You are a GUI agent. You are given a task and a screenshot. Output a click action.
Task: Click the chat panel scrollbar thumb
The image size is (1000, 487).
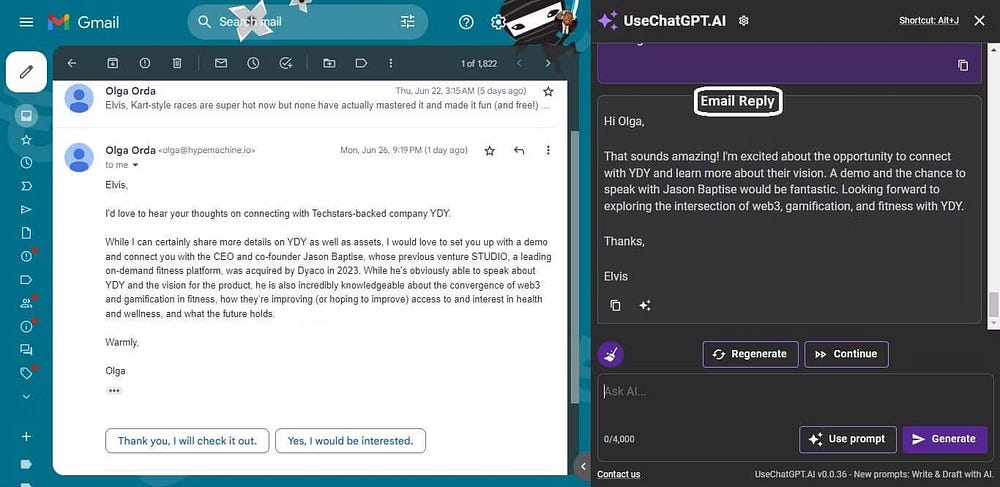[x=994, y=305]
